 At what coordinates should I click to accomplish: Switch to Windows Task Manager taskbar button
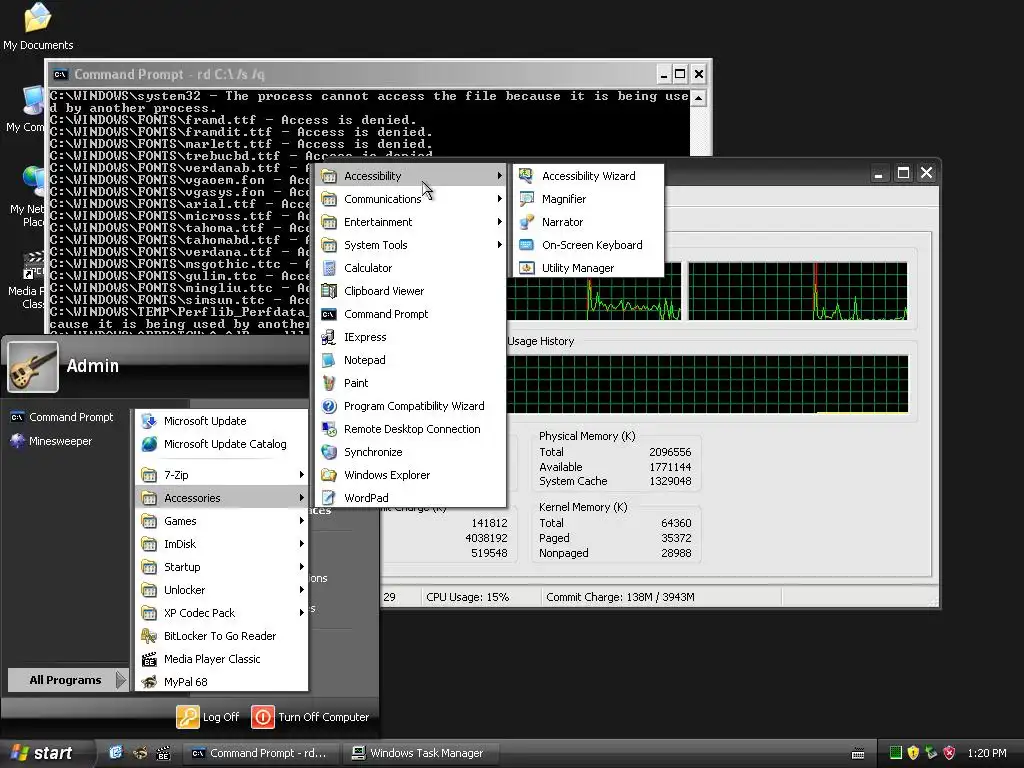(422, 753)
